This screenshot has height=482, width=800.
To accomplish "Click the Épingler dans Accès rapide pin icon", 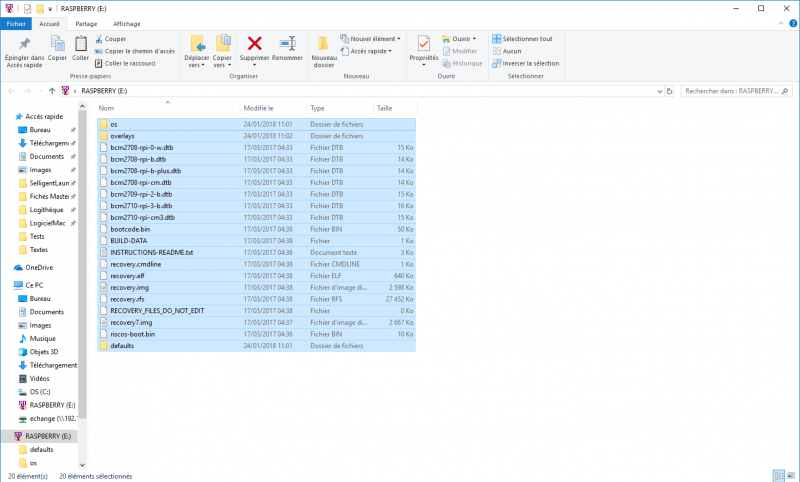I will pyautogui.click(x=24, y=44).
